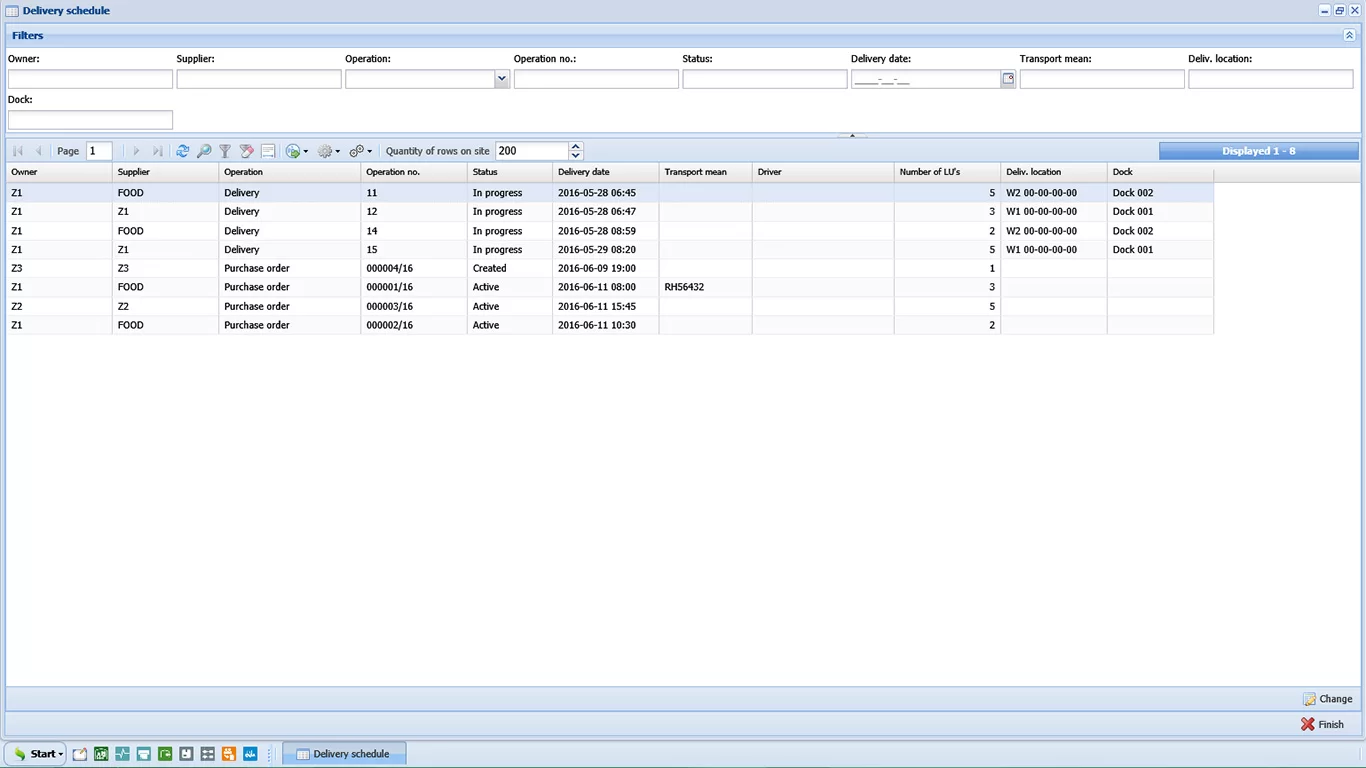Viewport: 1366px width, 768px height.
Task: Click delivery date 2016-05-28 08:59
Action: click(x=606, y=231)
